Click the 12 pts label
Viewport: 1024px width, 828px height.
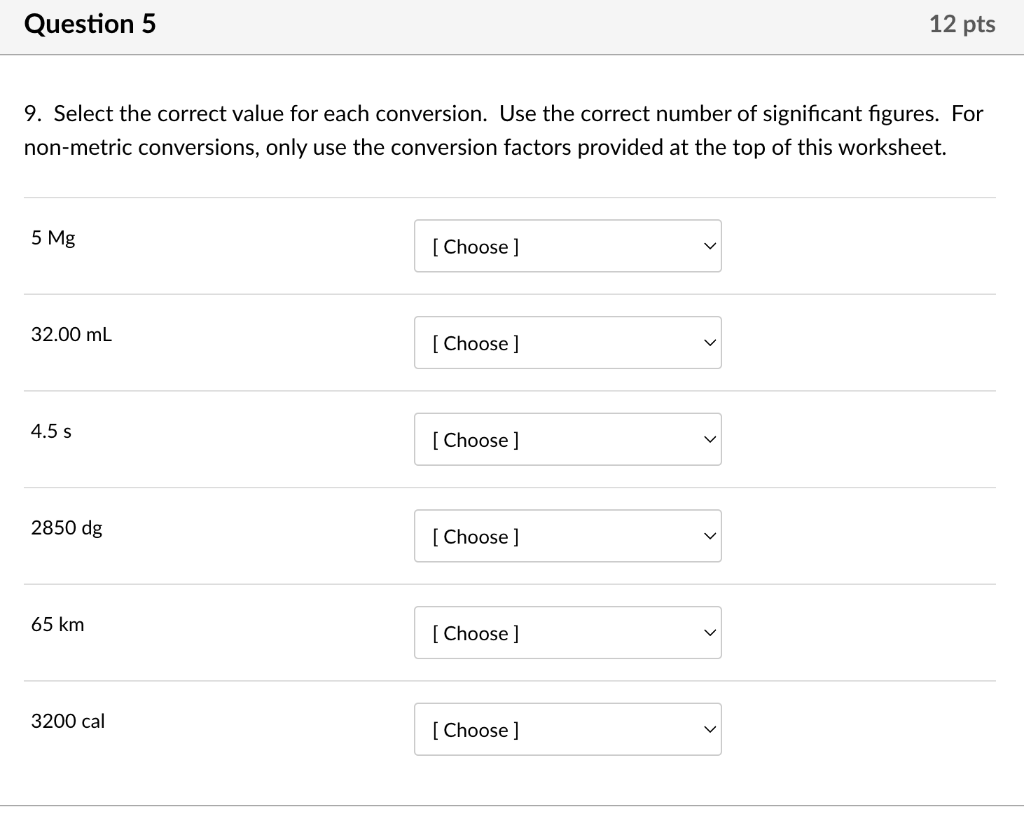point(961,24)
